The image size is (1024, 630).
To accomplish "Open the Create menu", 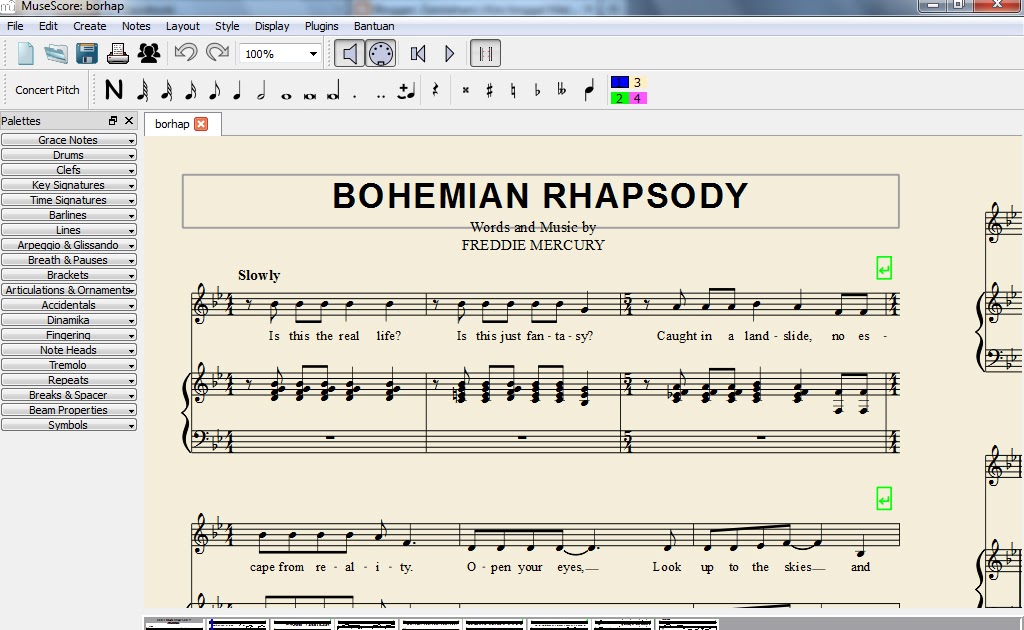I will [89, 26].
